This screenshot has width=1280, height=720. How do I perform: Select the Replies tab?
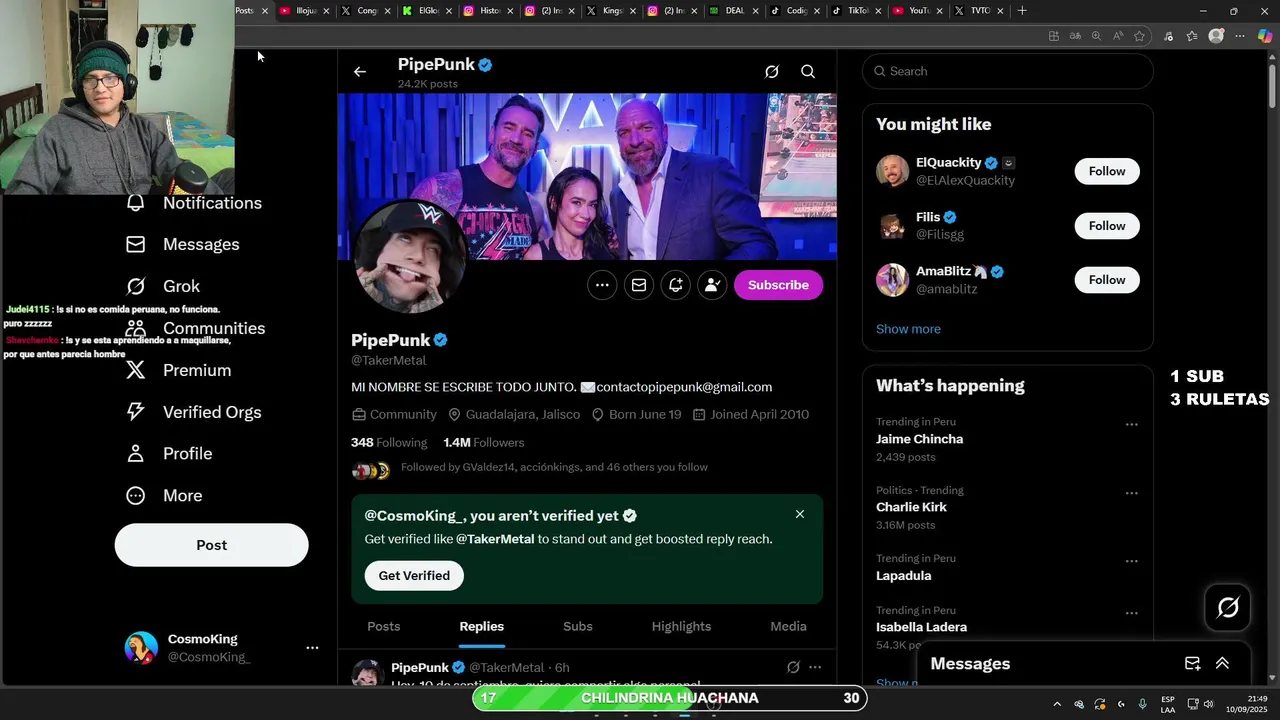coord(481,626)
